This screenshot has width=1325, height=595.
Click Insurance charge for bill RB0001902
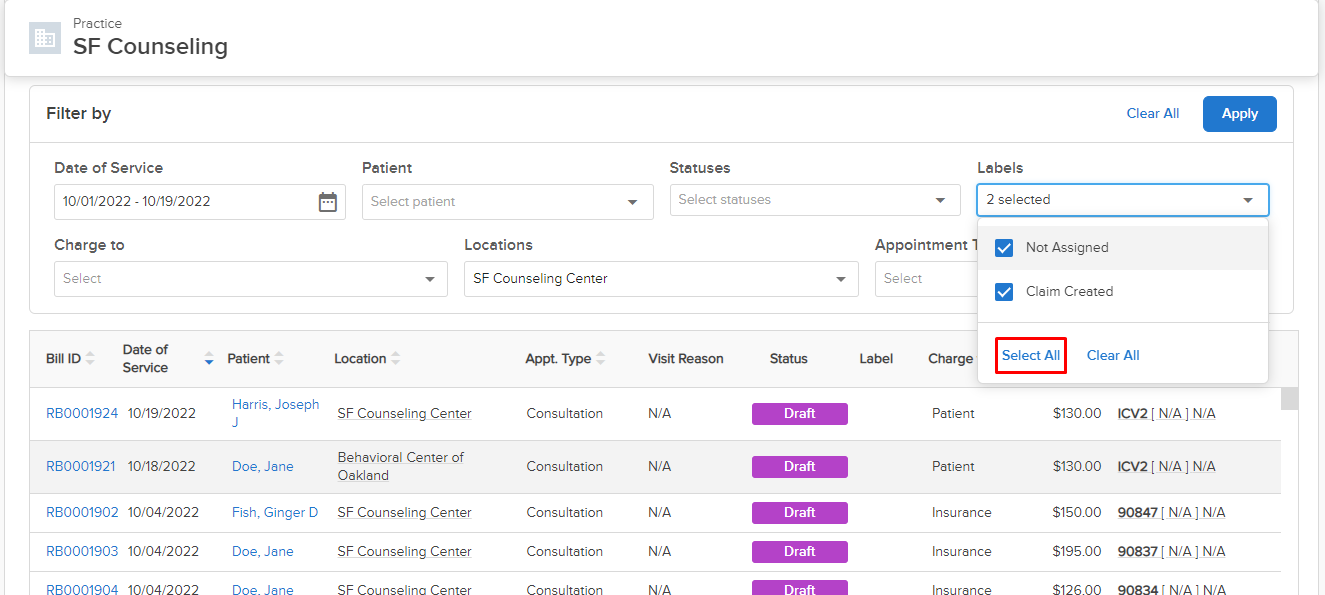(962, 513)
